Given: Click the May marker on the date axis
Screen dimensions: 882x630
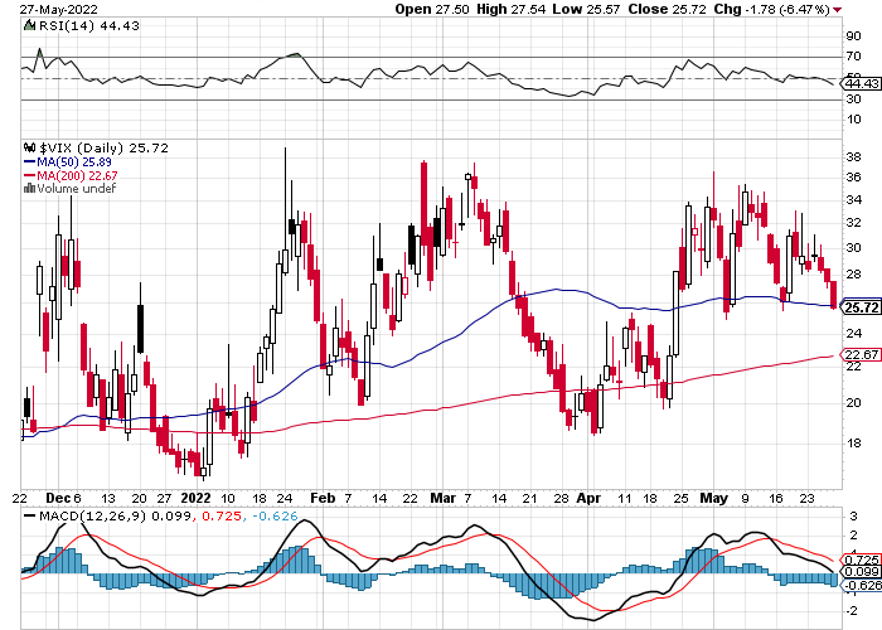Looking at the screenshot, I should click(713, 496).
